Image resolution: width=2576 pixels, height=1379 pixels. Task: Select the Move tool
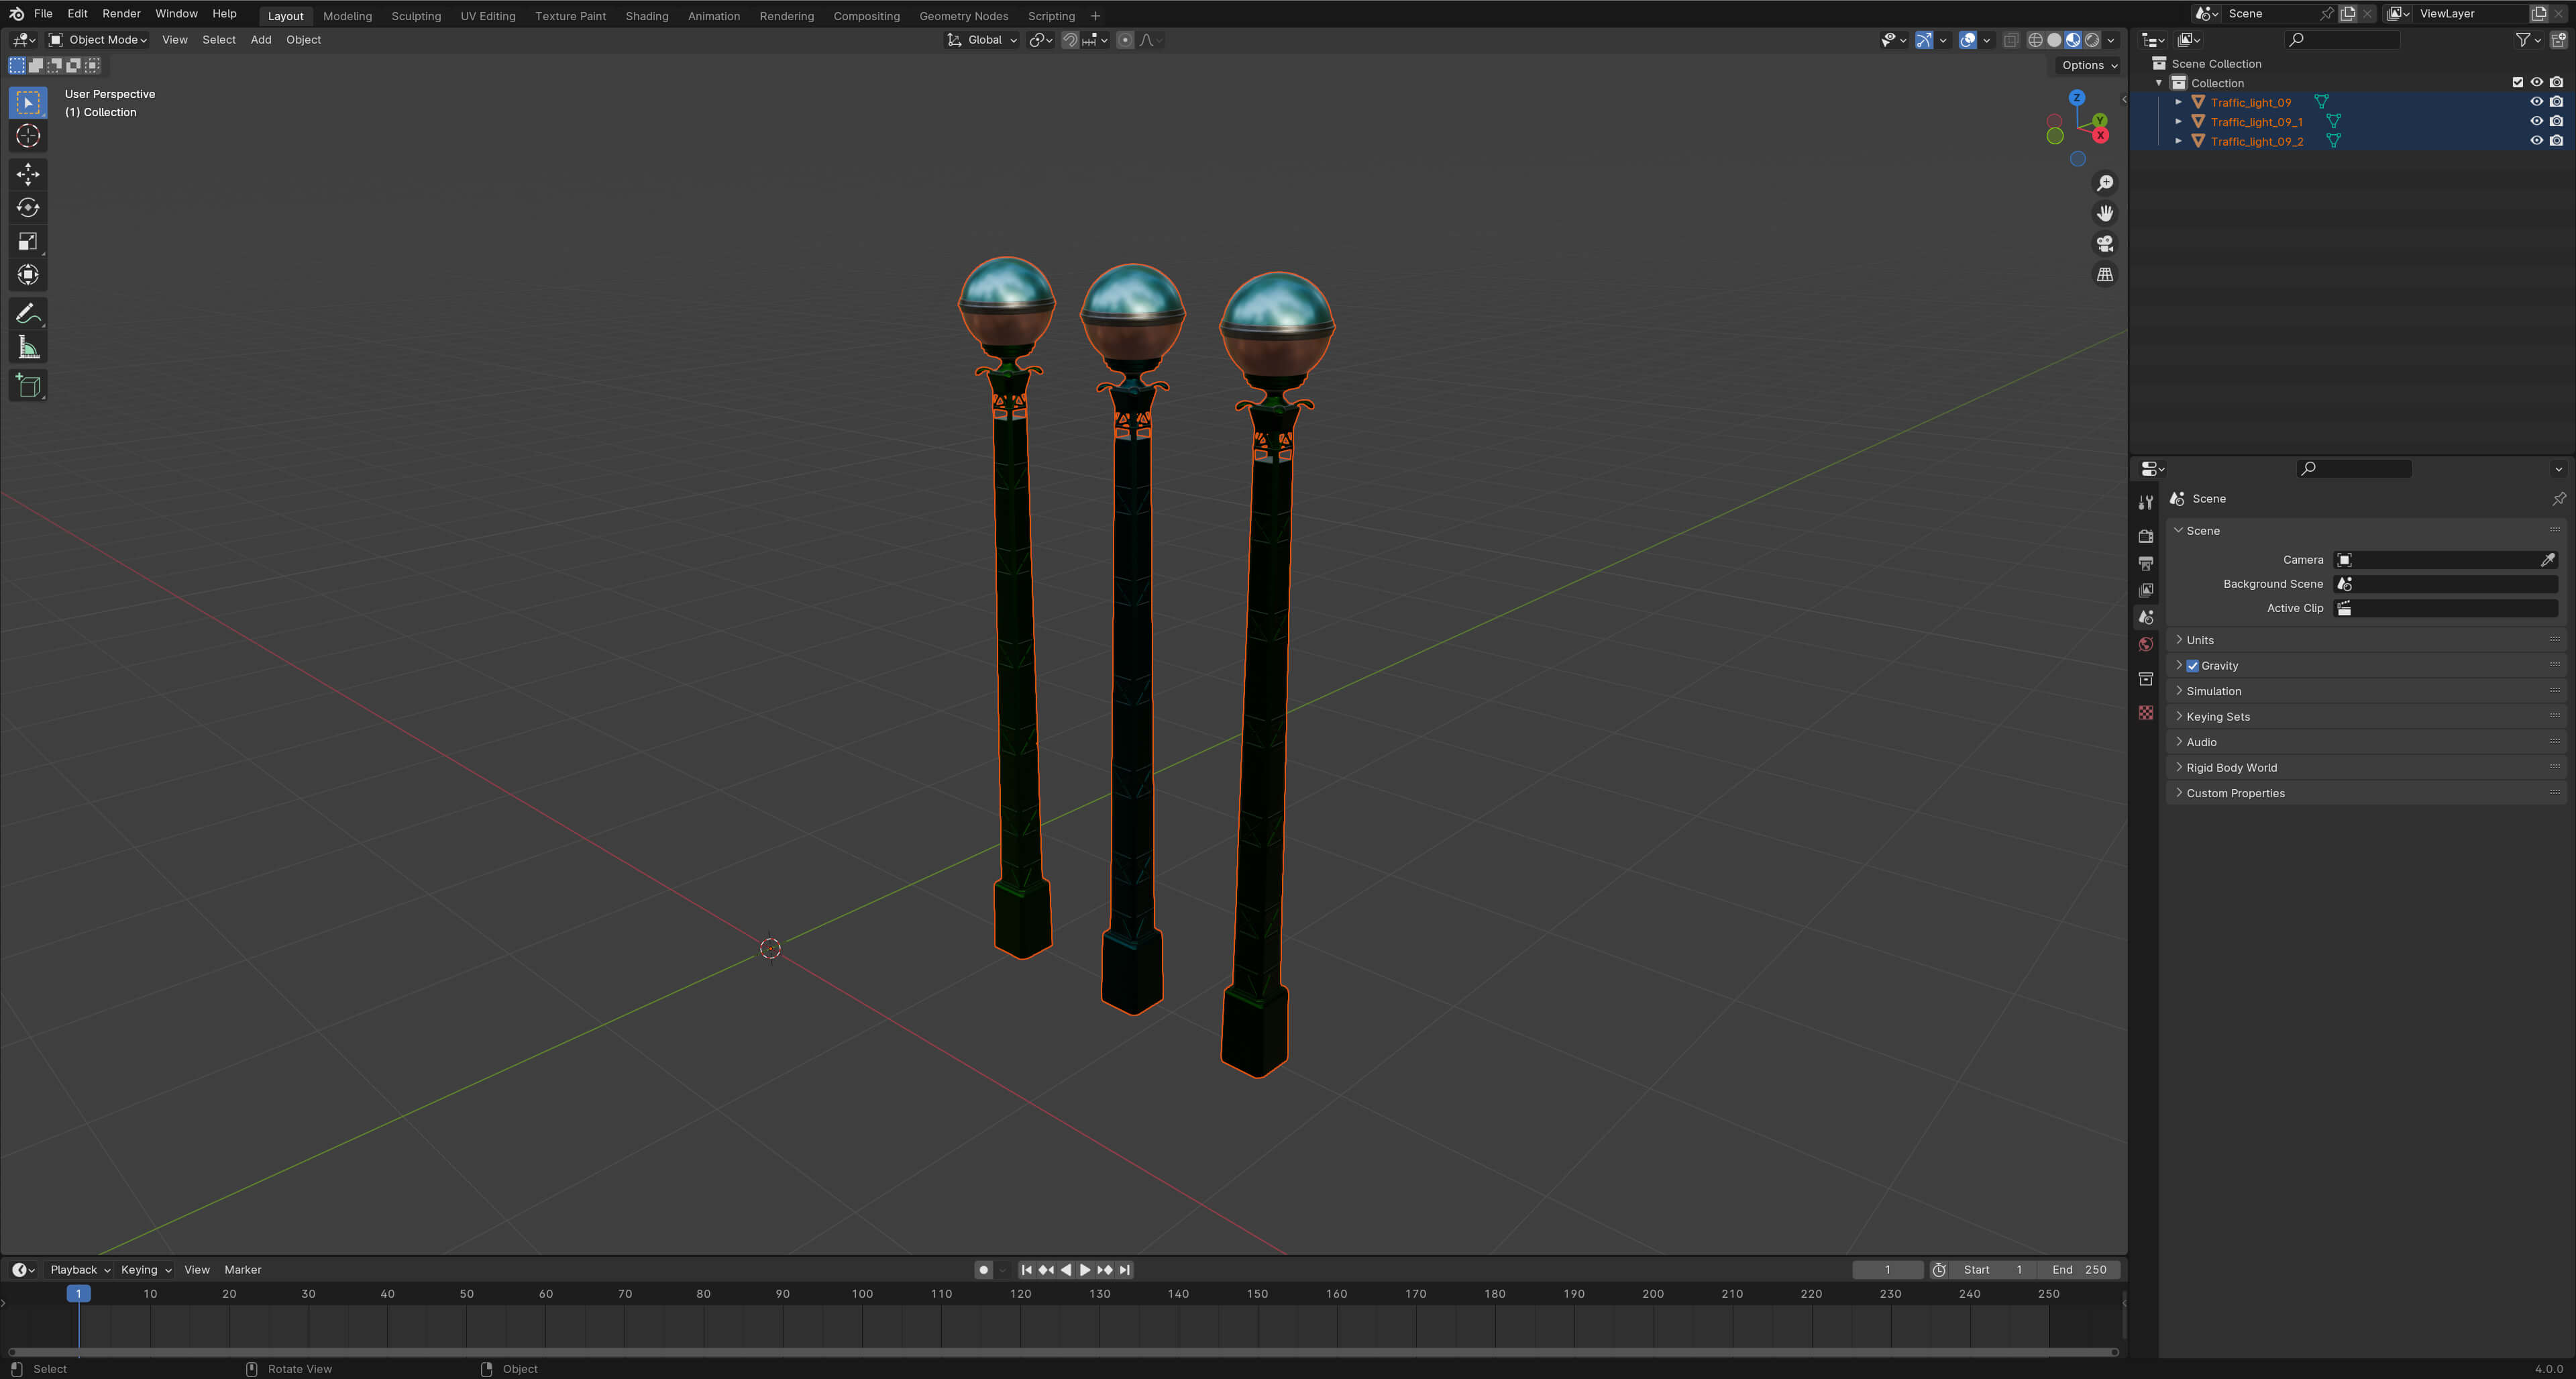pos(28,174)
